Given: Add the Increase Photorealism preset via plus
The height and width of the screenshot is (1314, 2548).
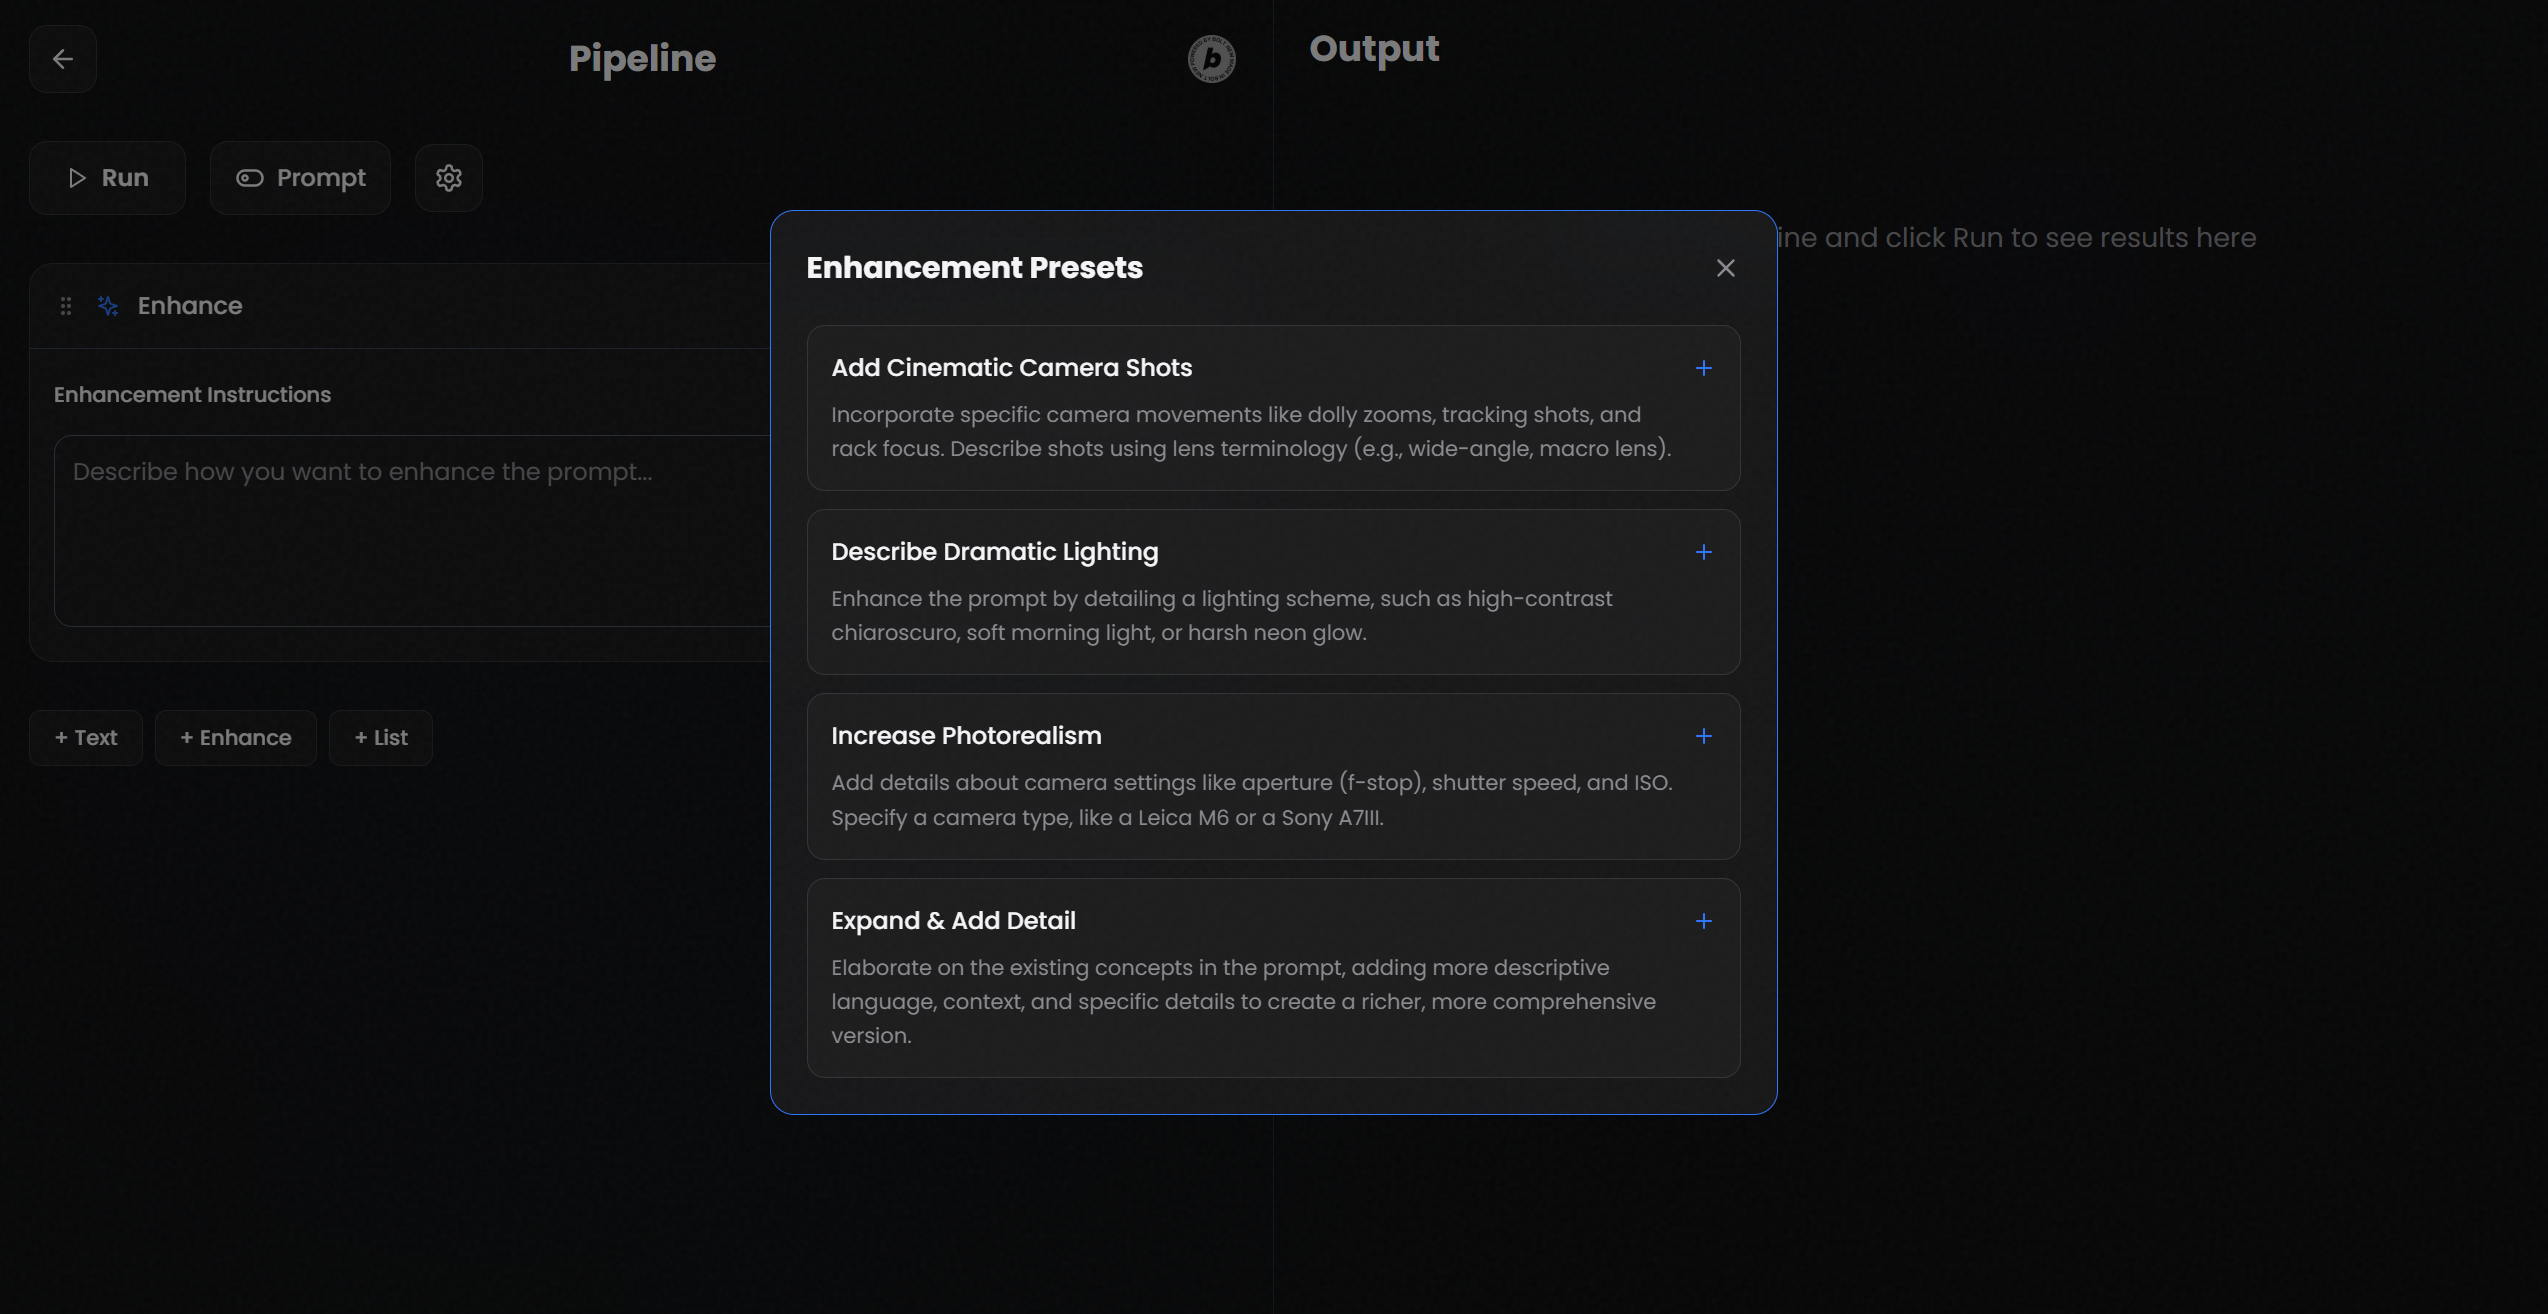Looking at the screenshot, I should 1703,736.
